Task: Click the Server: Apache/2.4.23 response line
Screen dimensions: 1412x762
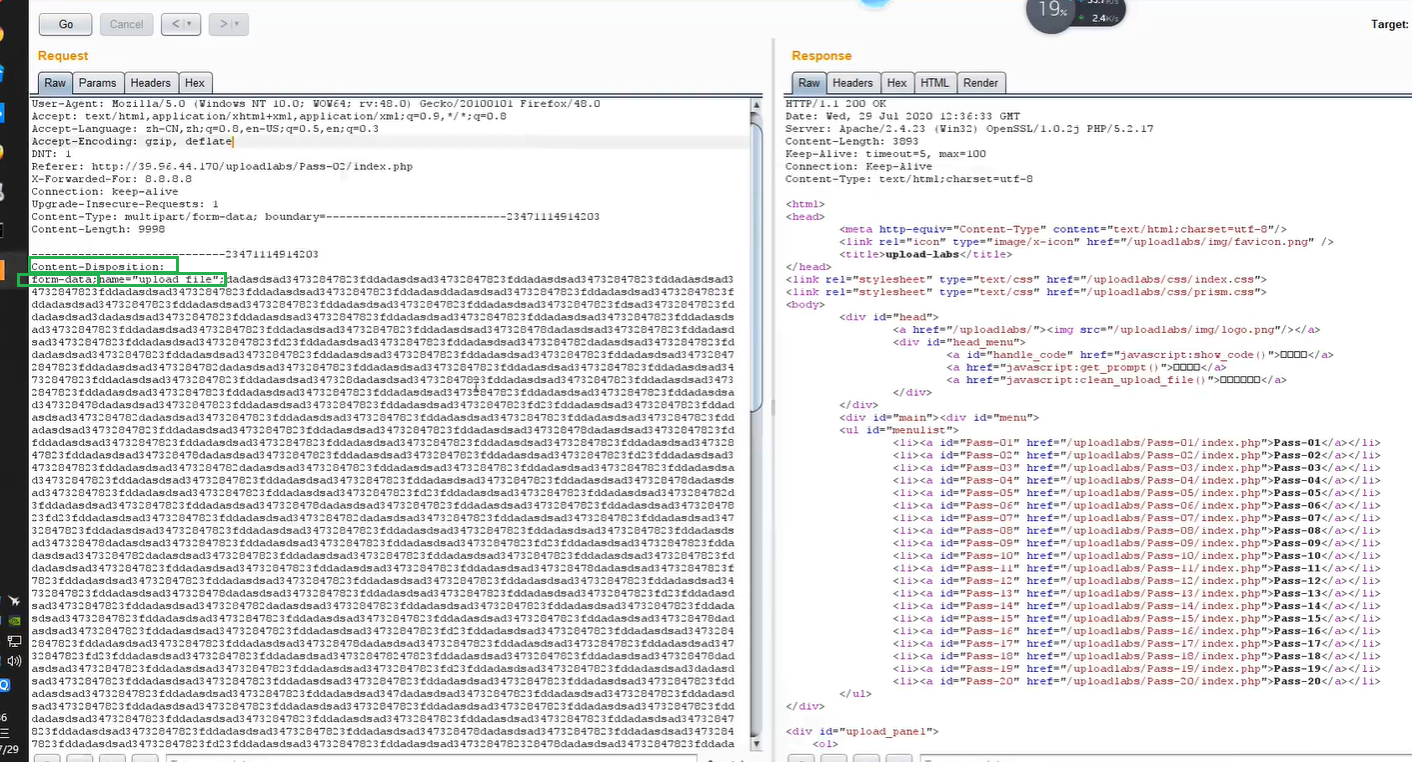Action: 969,129
